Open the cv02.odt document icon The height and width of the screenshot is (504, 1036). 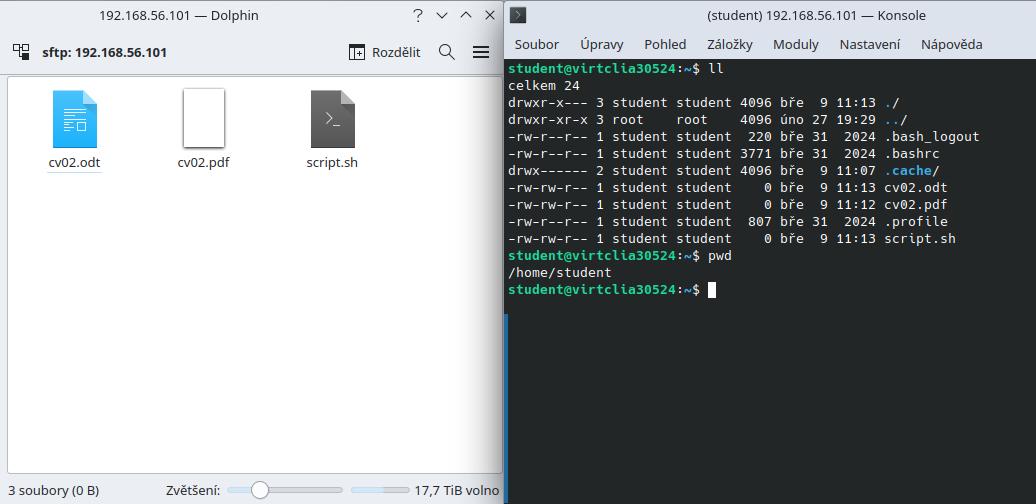tap(75, 119)
